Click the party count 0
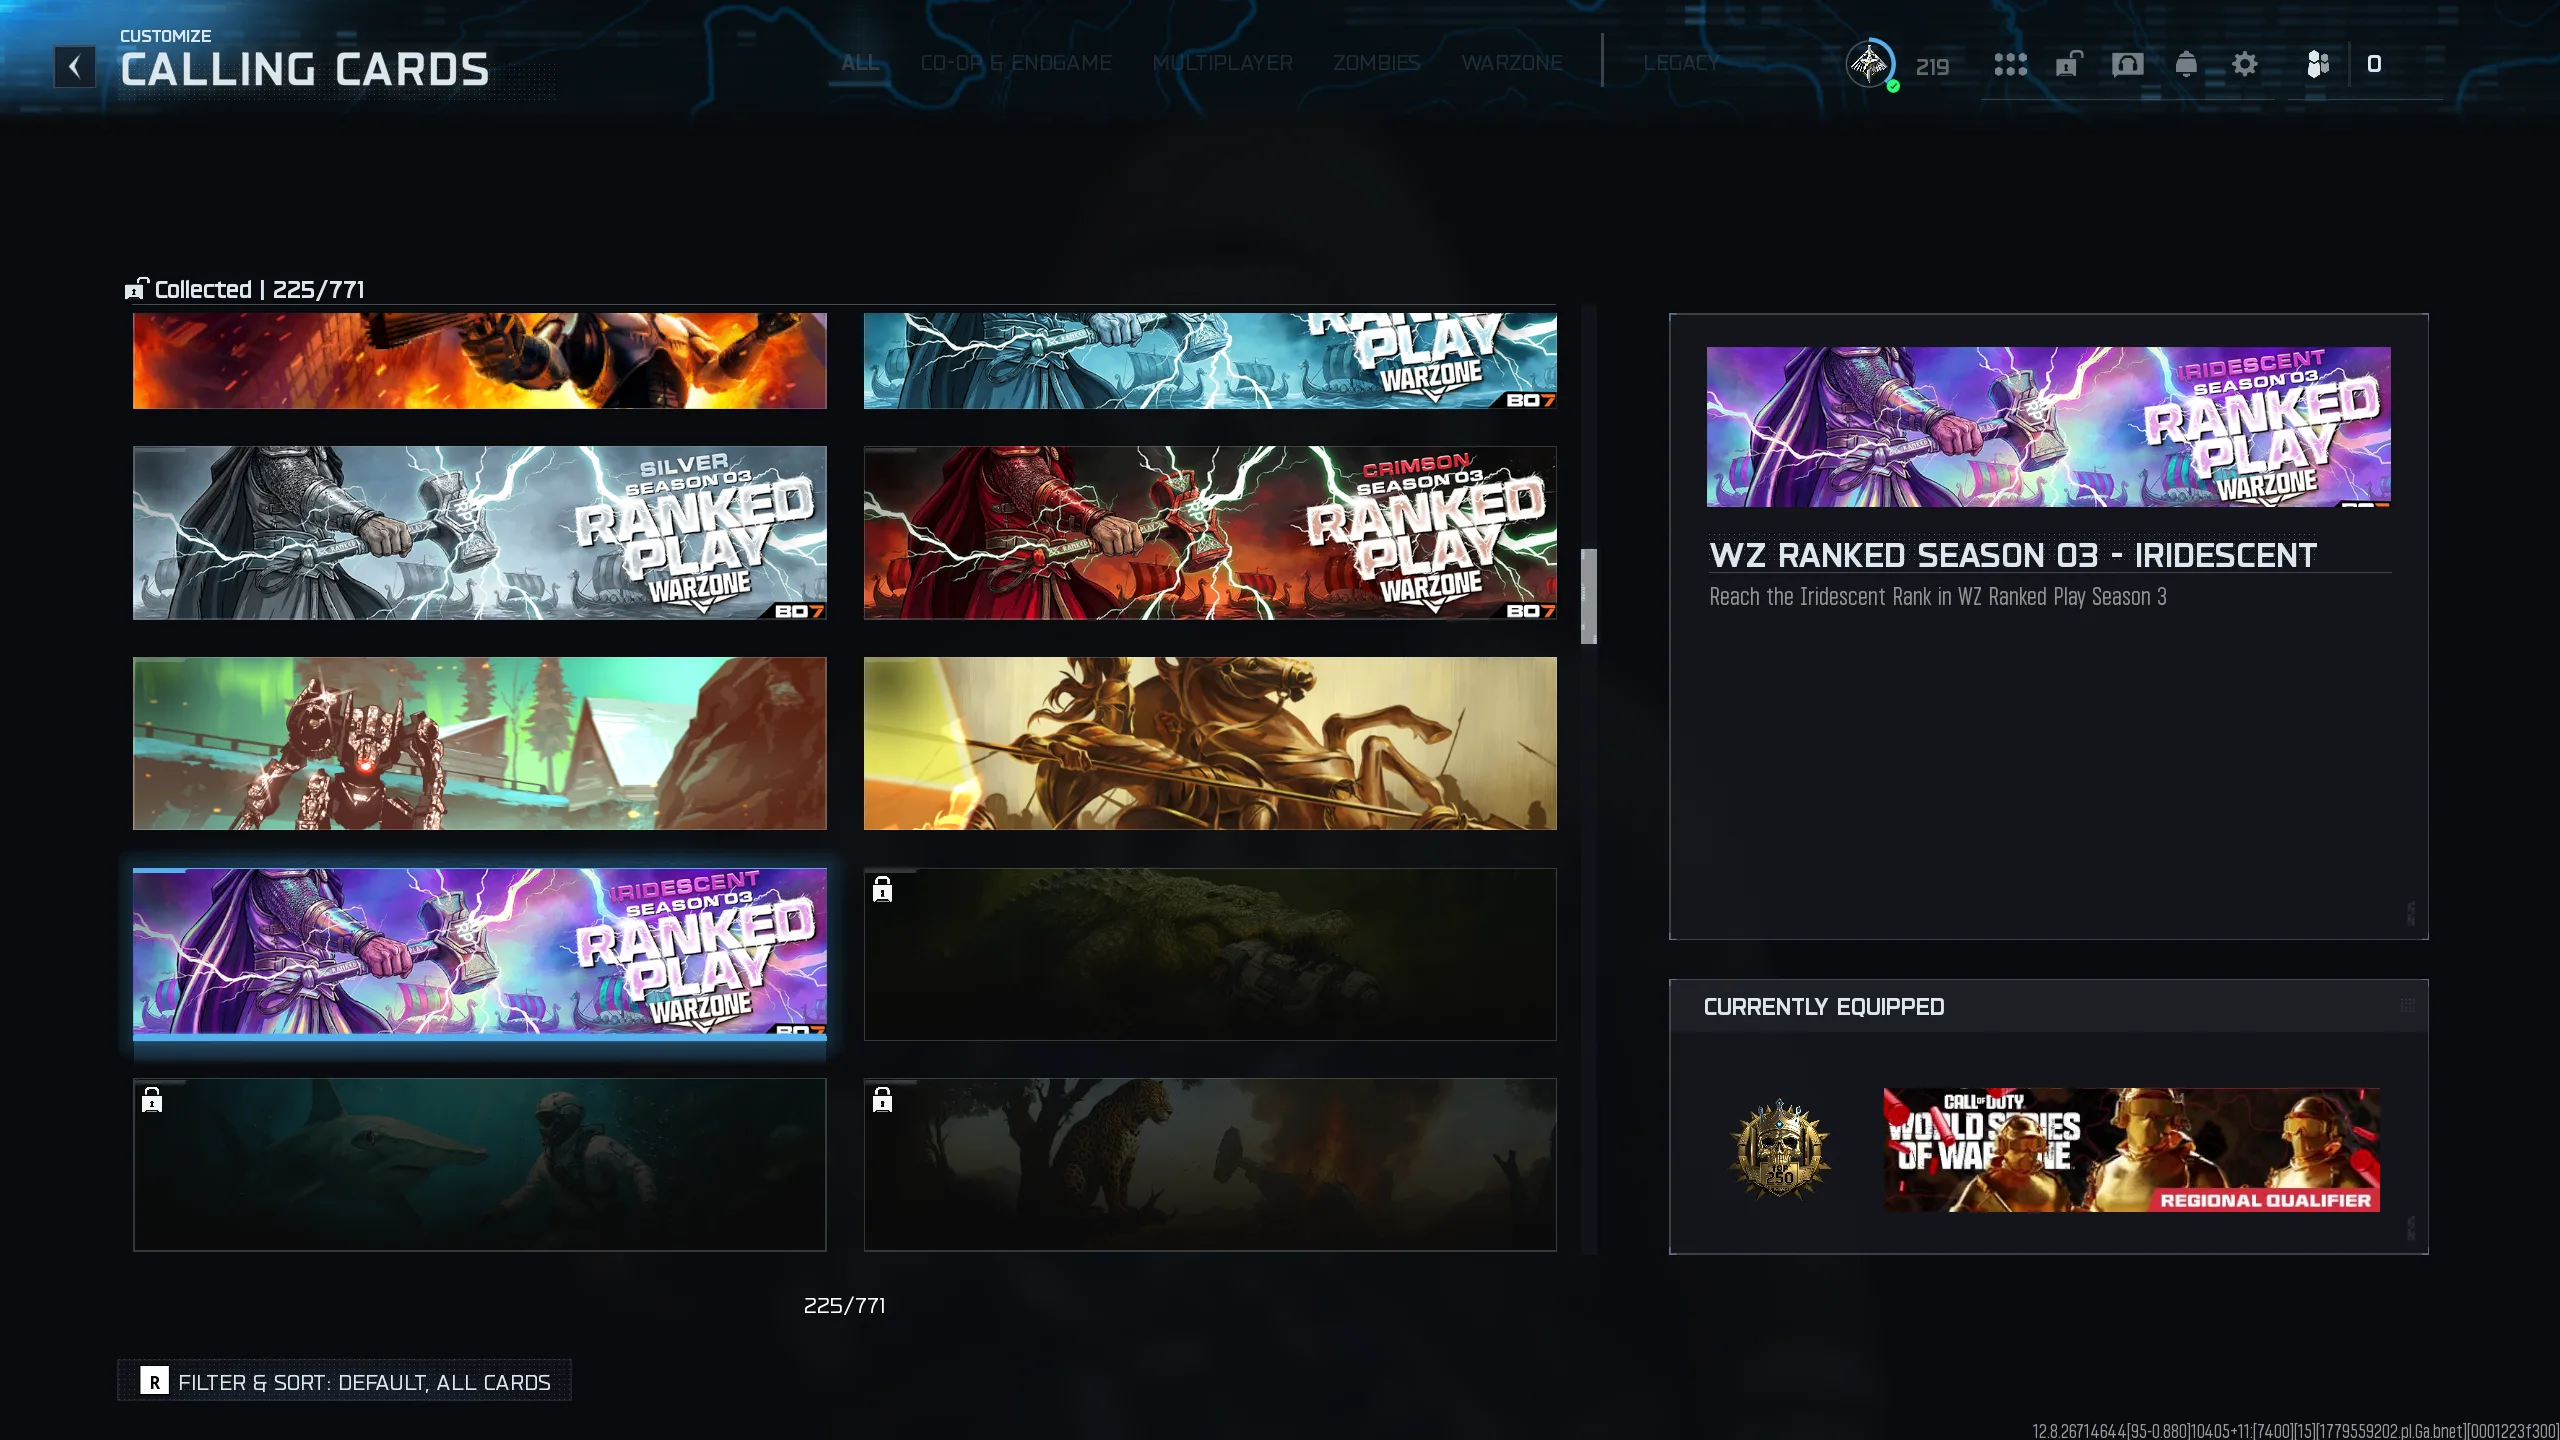Image resolution: width=2560 pixels, height=1440 pixels. pyautogui.click(x=2374, y=64)
